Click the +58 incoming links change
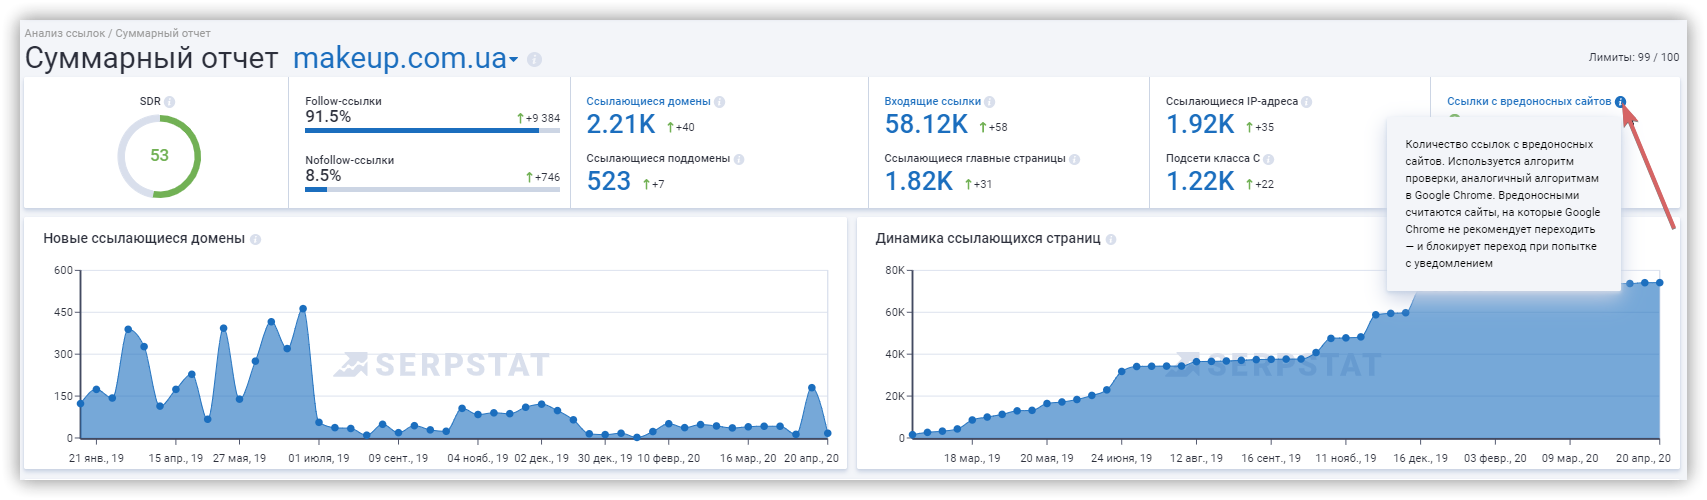1707x500 pixels. [994, 127]
